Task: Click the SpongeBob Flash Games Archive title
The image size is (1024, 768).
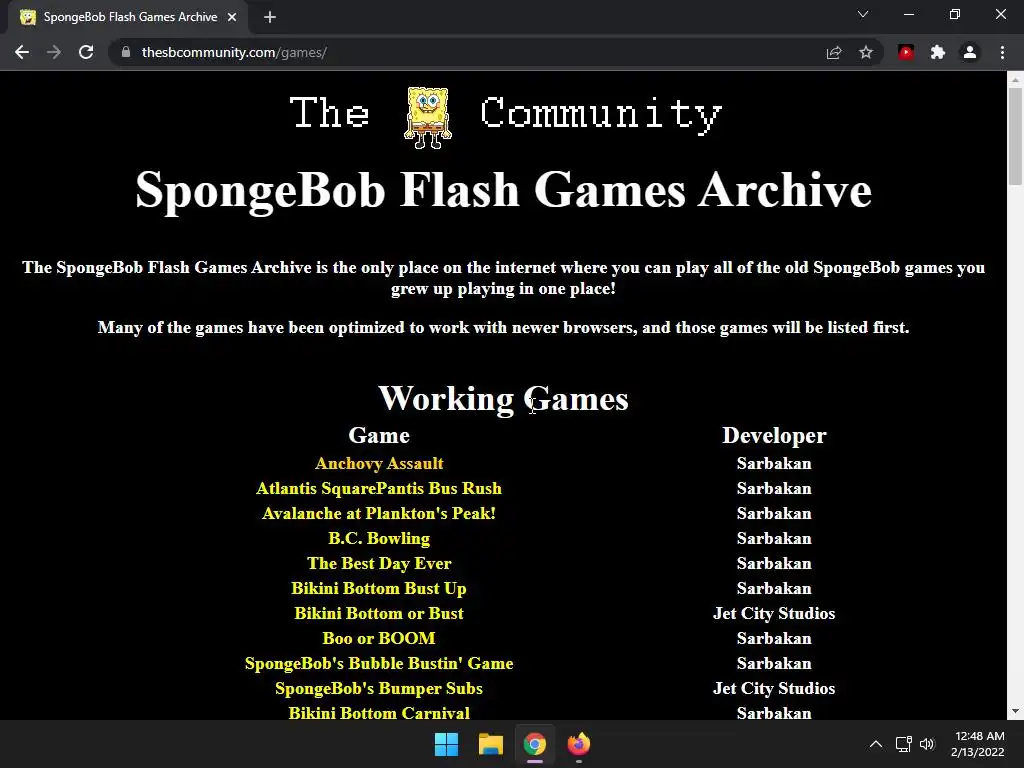Action: (503, 191)
